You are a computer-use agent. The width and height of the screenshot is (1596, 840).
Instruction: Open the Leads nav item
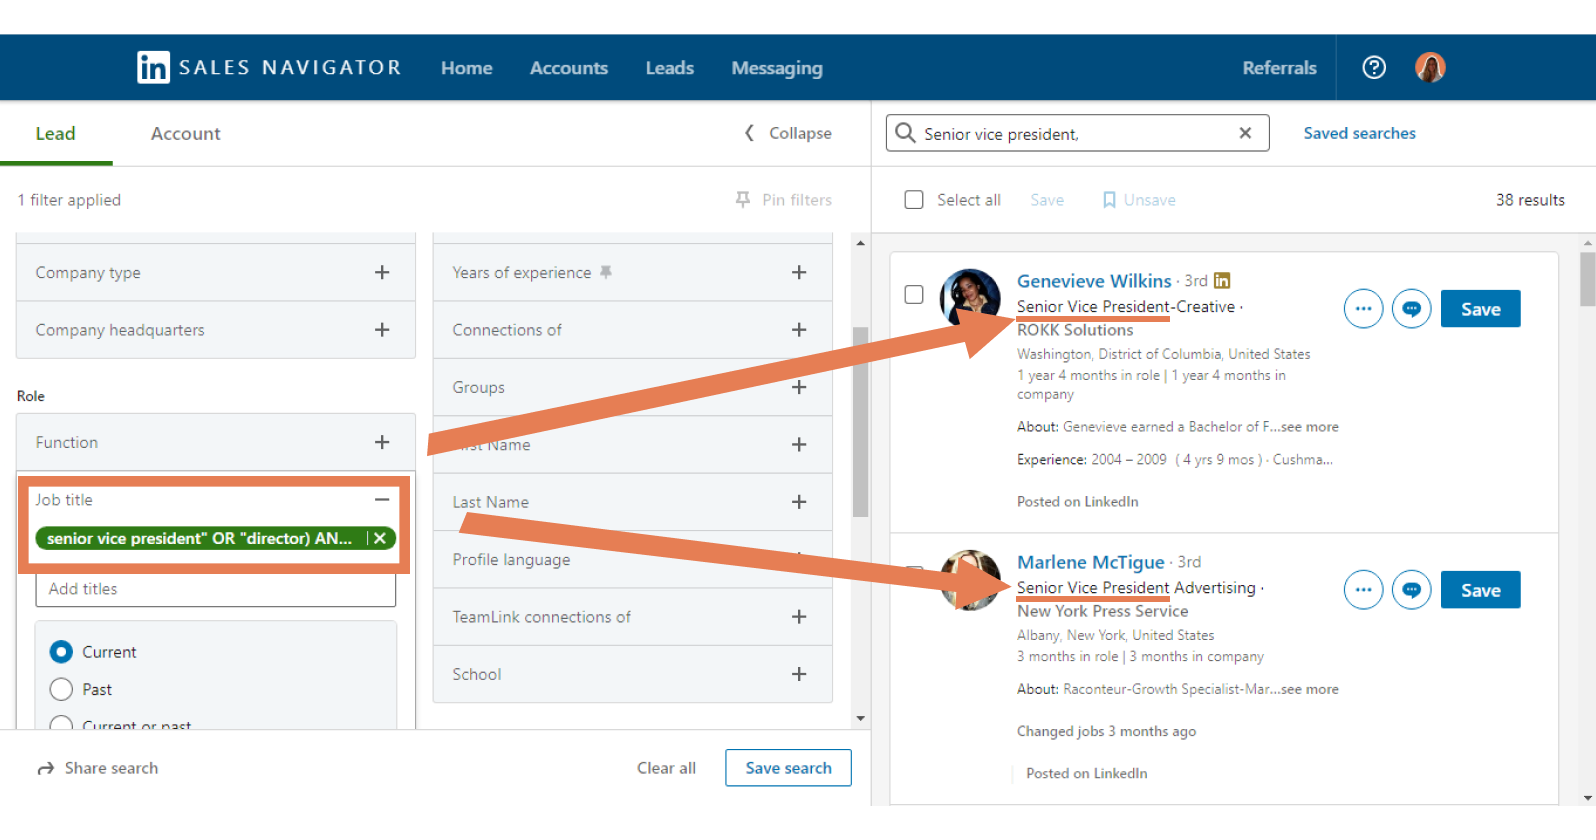[670, 68]
